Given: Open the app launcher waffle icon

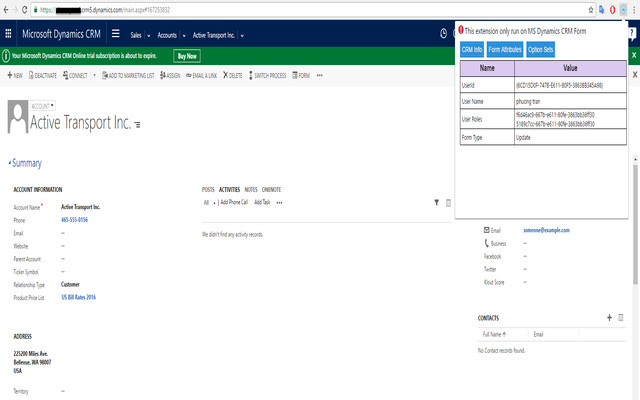Looking at the screenshot, I should tap(8, 33).
